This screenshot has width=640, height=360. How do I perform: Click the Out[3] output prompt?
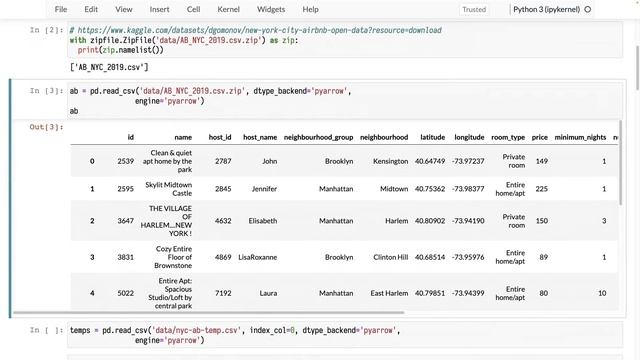[x=46, y=127]
